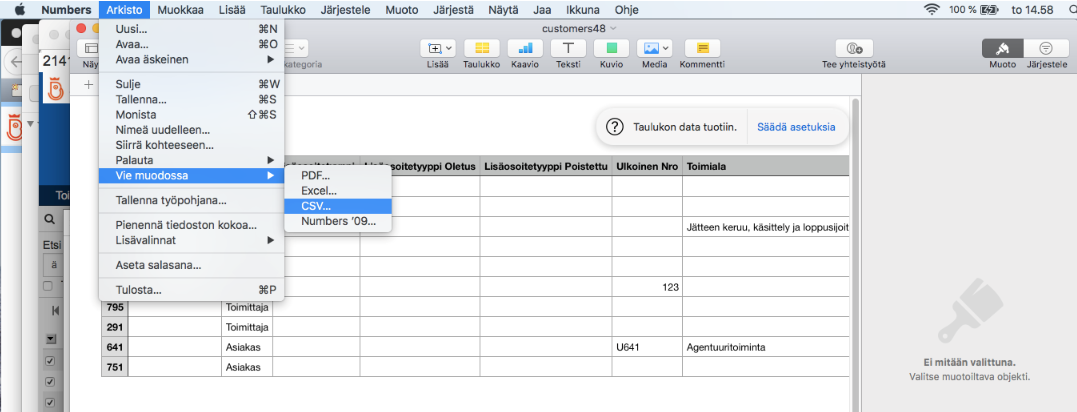Choose CSV… from export submenu
Viewport: 1077px width, 412px height.
315,205
